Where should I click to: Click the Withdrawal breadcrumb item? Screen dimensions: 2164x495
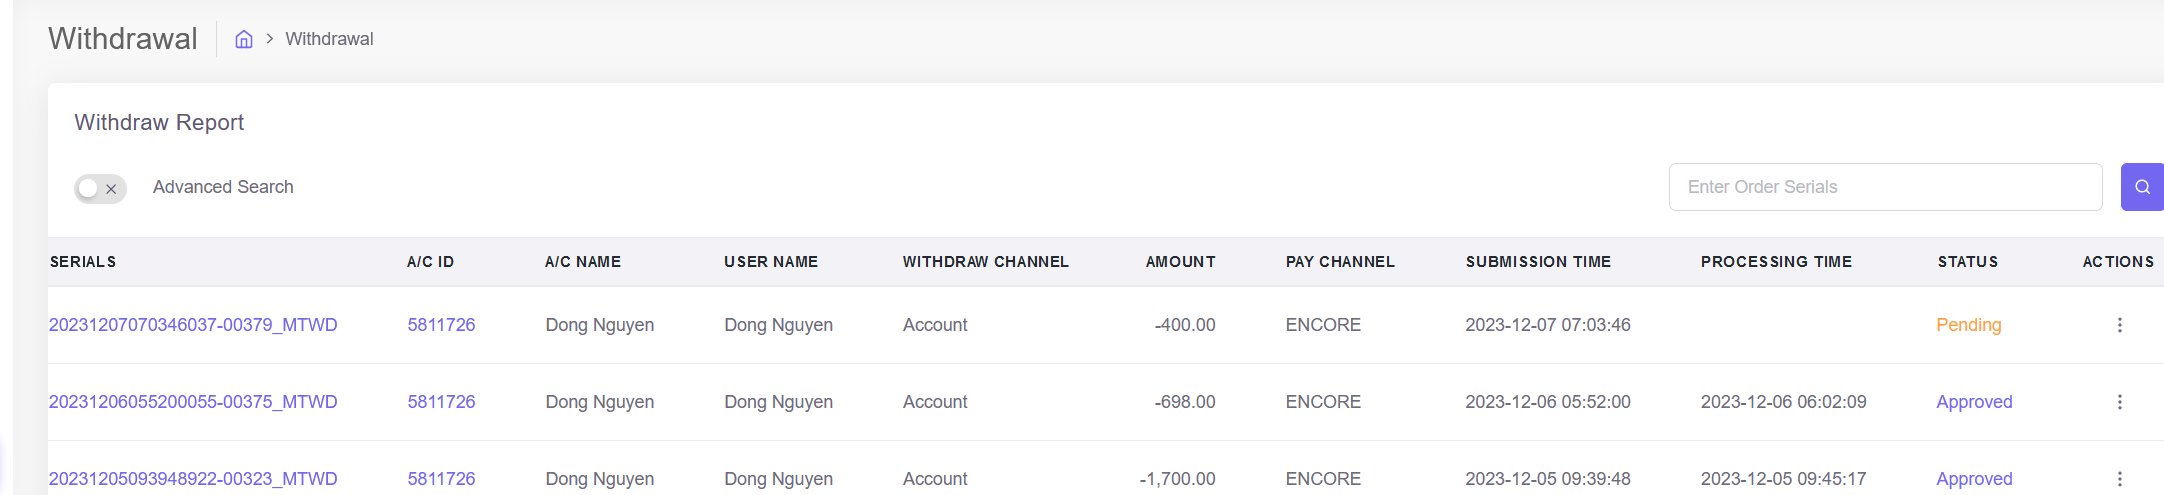[329, 39]
